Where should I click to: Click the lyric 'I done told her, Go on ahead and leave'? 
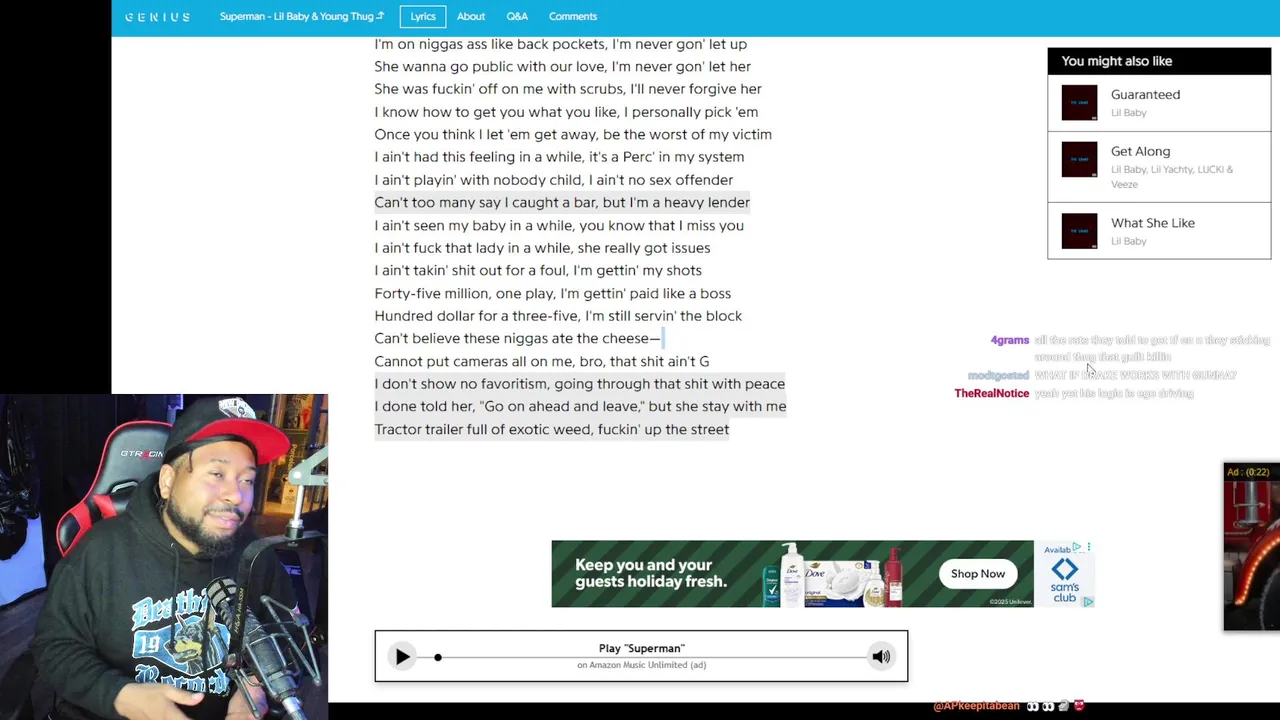click(580, 407)
